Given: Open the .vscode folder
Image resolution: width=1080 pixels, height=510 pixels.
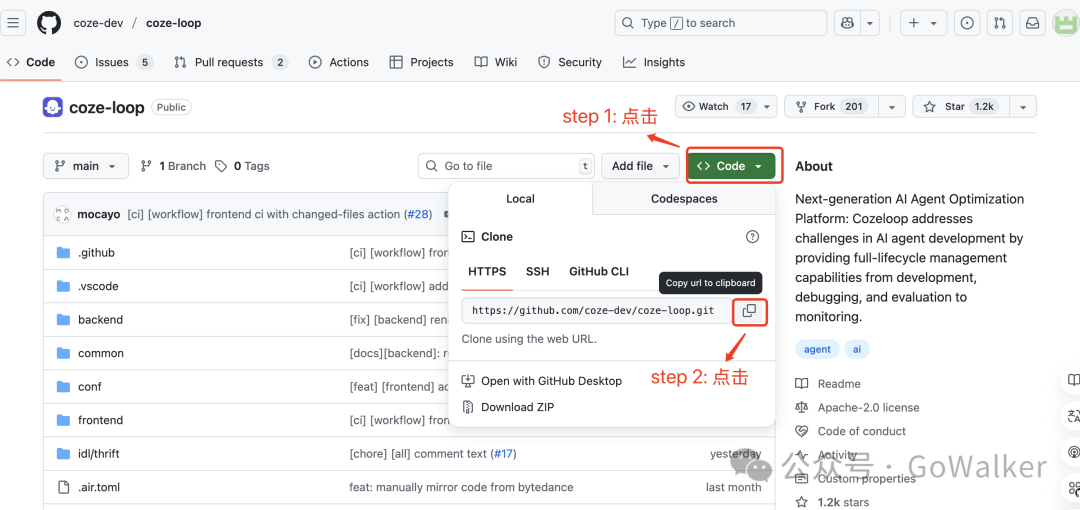Looking at the screenshot, I should point(98,286).
